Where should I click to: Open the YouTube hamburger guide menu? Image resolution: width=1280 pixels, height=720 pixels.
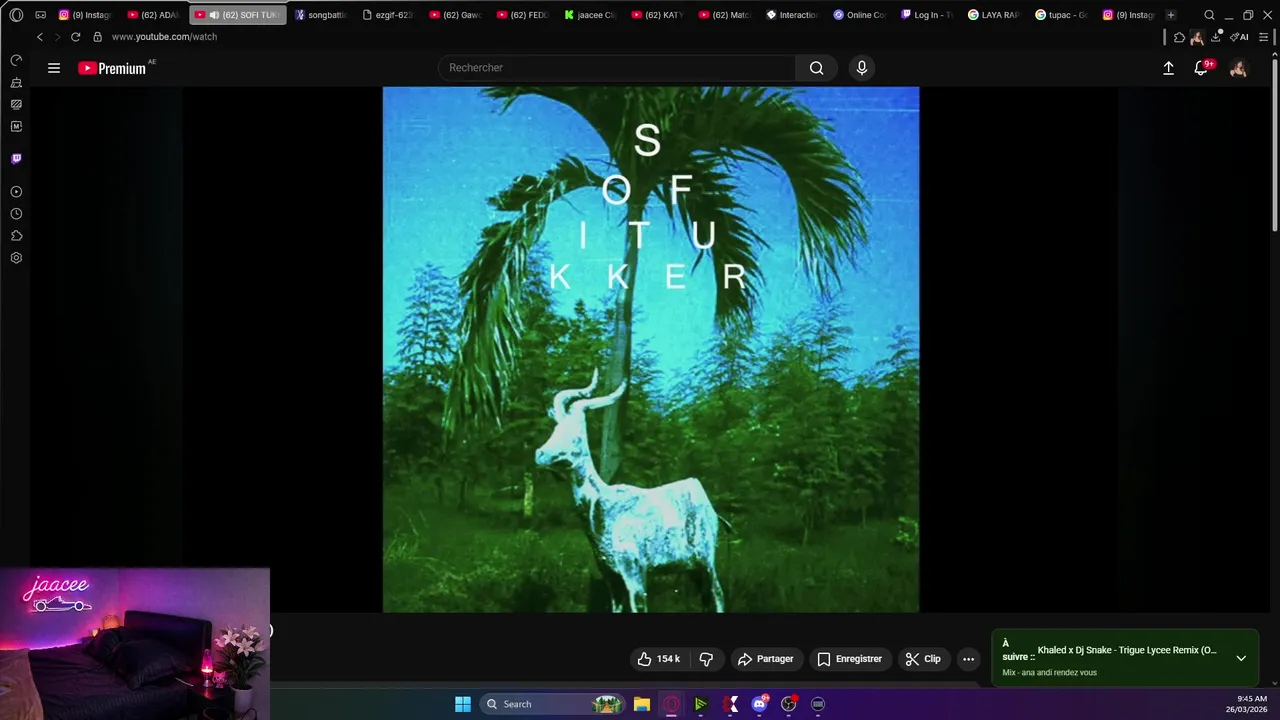(54, 68)
